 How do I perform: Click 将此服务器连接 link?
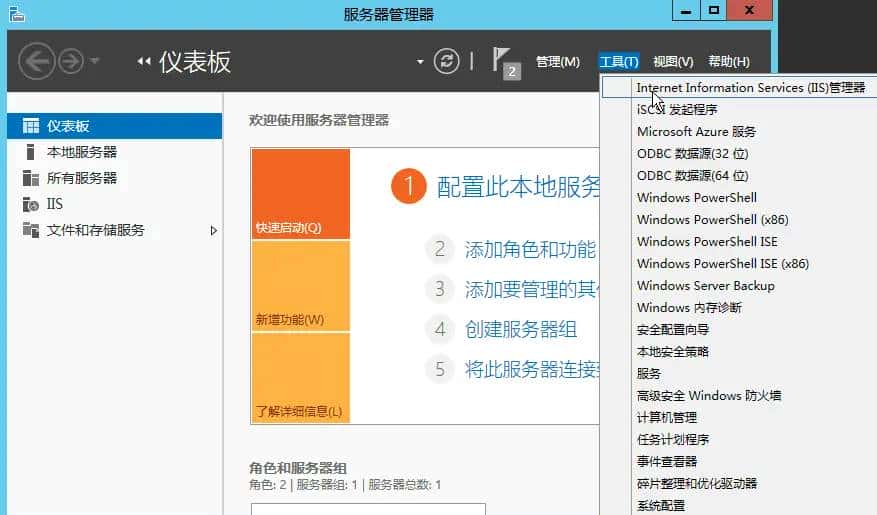(x=531, y=370)
